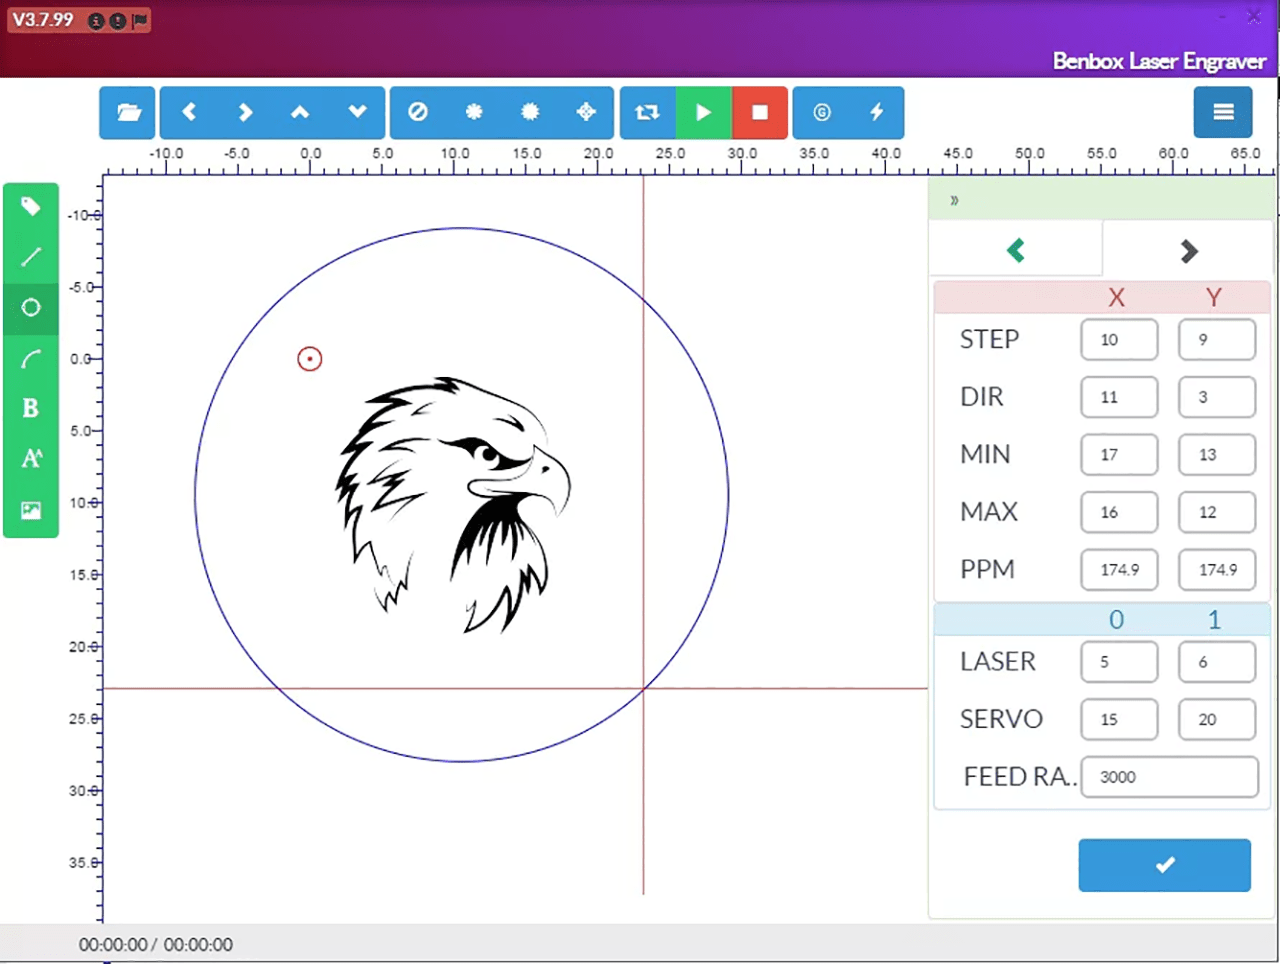This screenshot has width=1280, height=964.
Task: Click the lightning bolt firmware icon
Action: pos(877,112)
